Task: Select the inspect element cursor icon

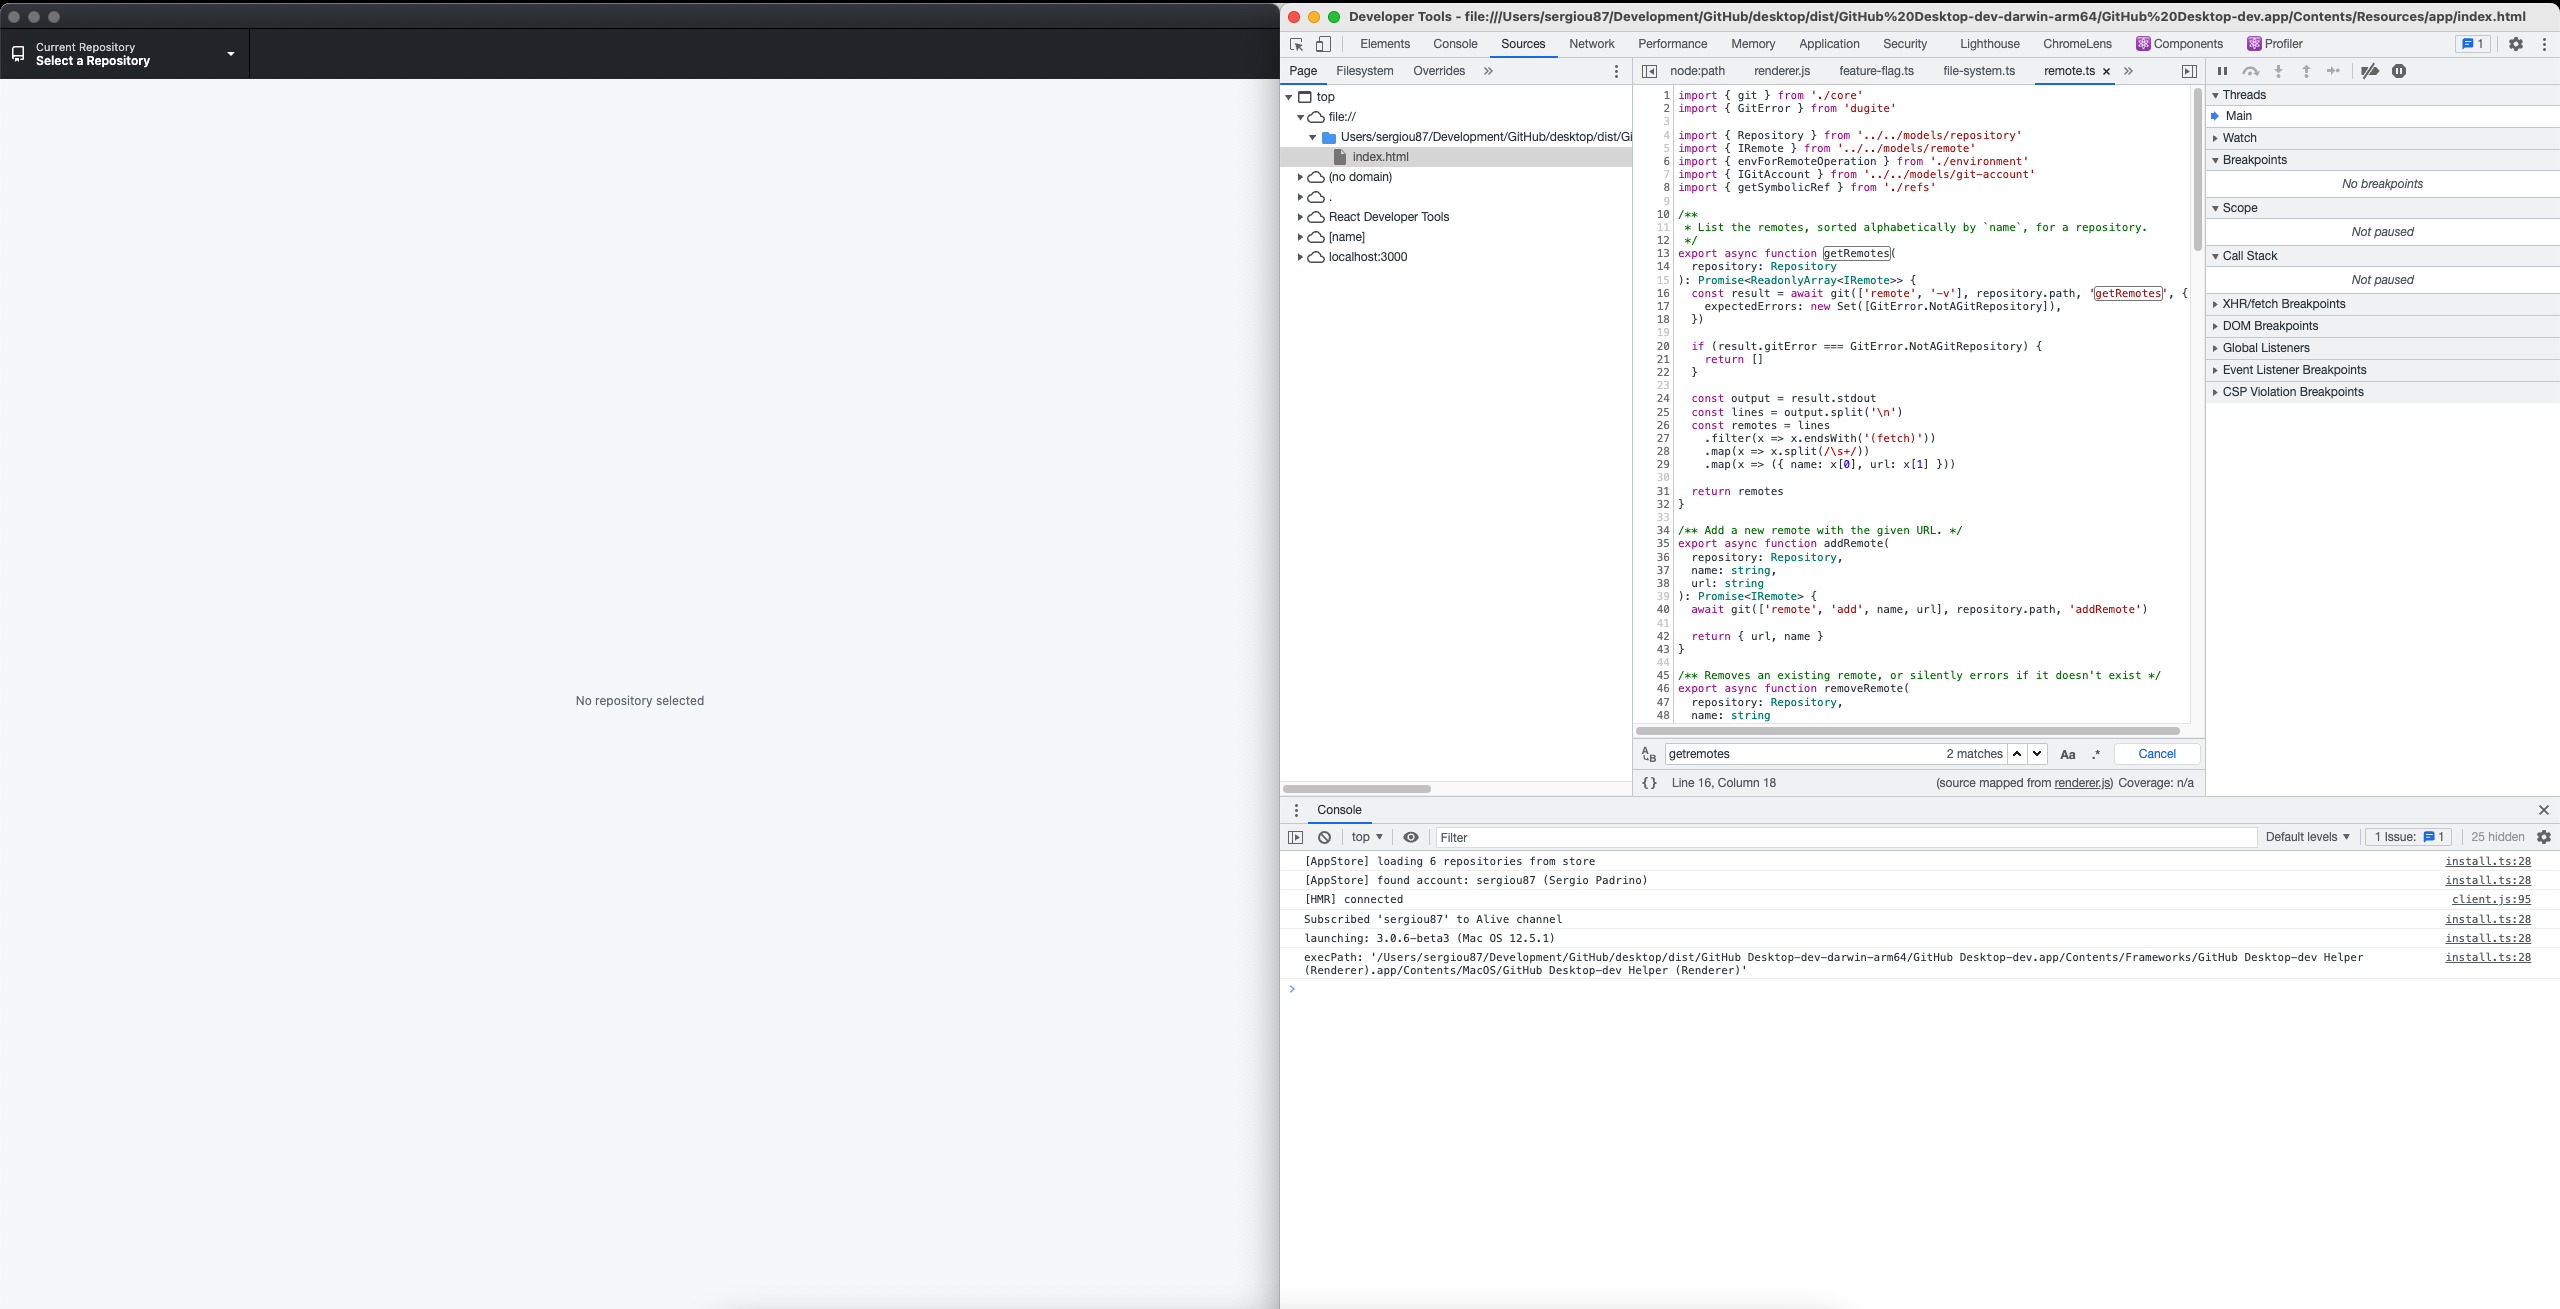Action: tap(1296, 44)
